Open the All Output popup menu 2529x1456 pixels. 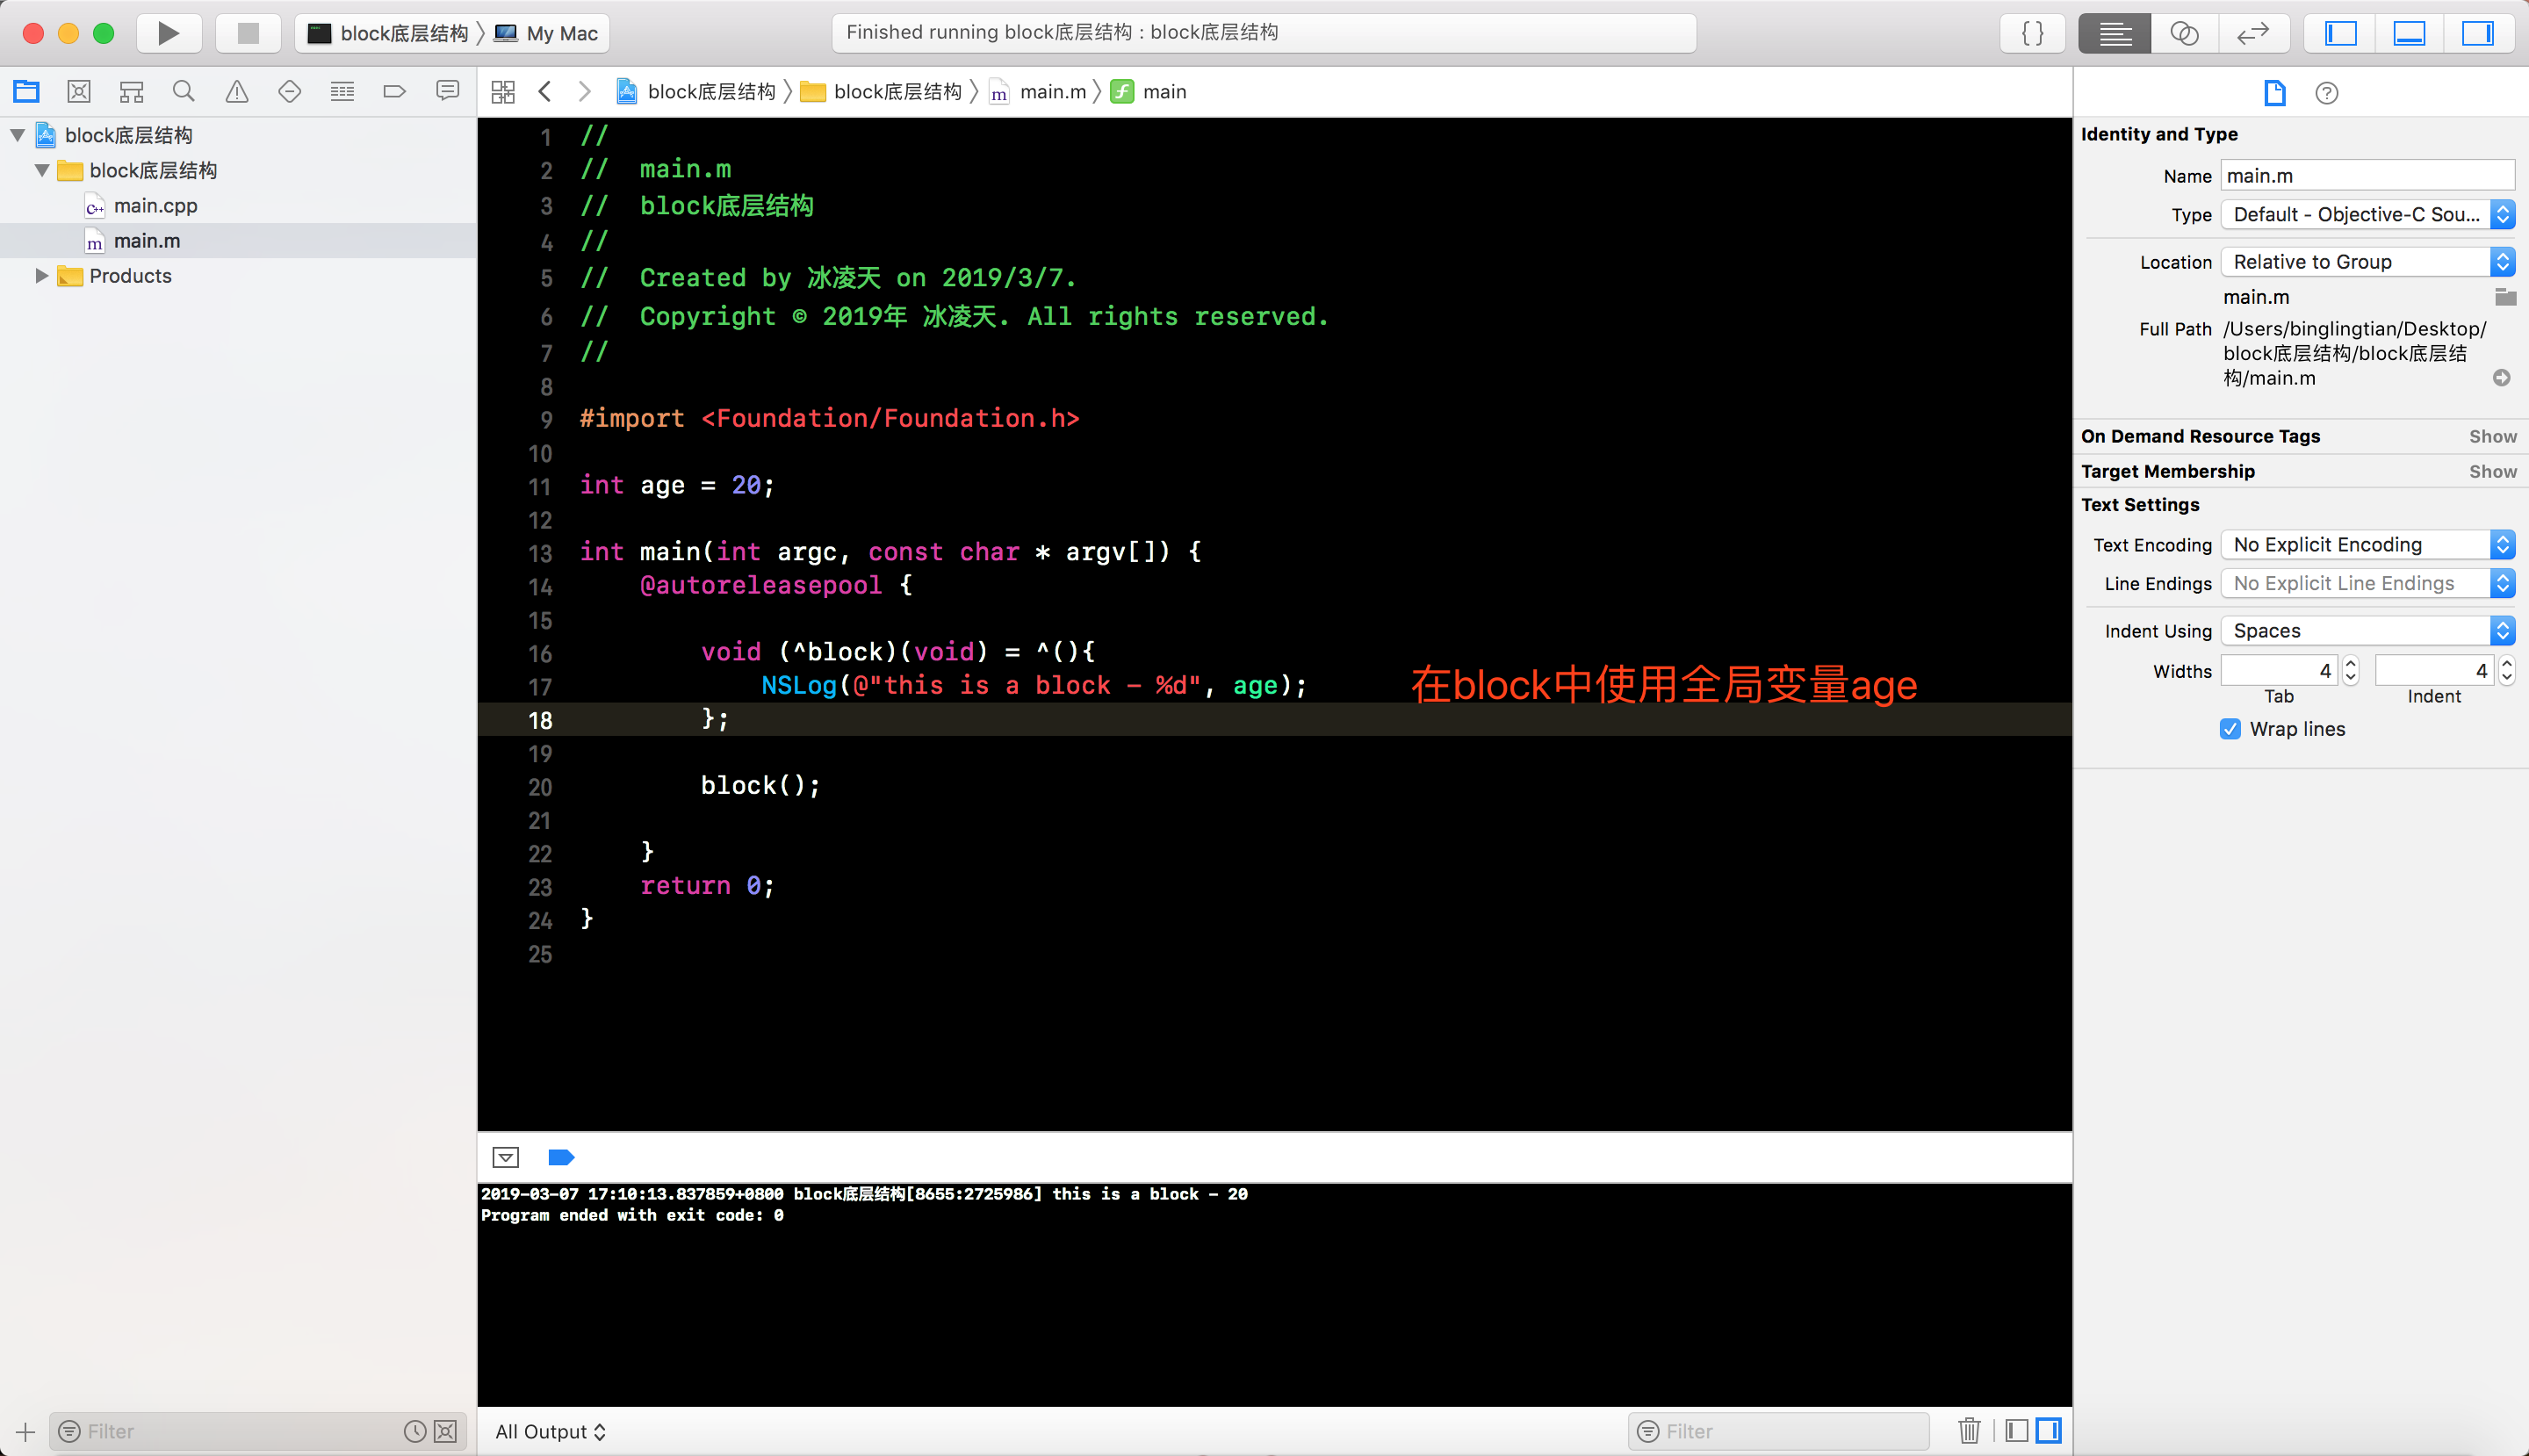click(x=550, y=1431)
